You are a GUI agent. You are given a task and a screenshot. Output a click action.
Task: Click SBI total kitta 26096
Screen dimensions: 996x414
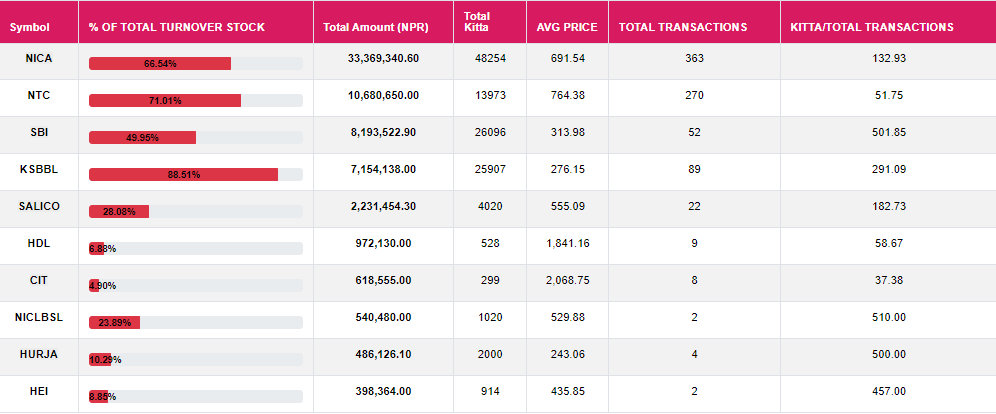[490, 132]
